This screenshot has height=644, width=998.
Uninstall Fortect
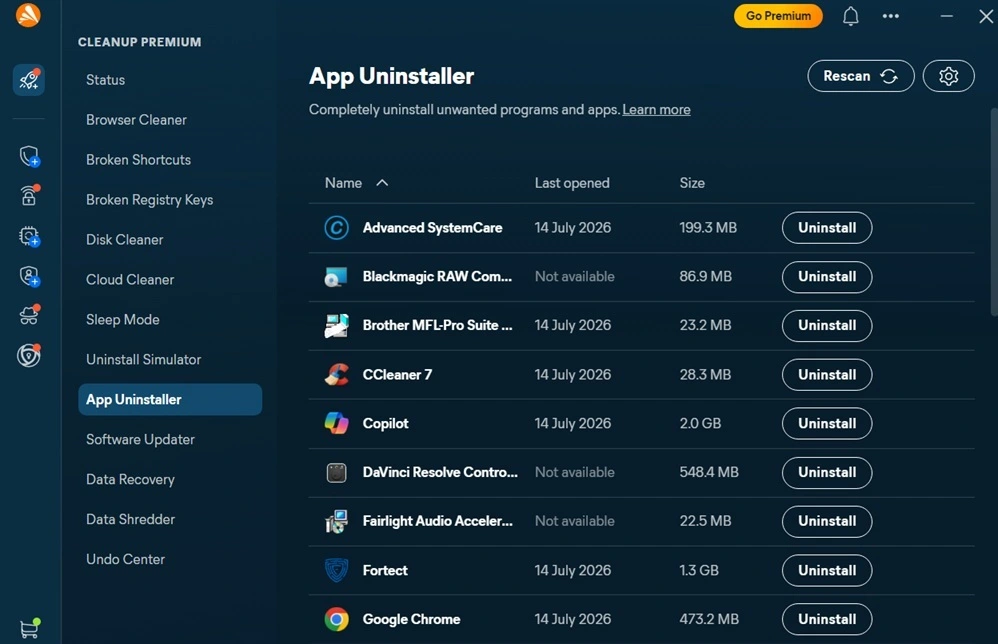click(827, 571)
